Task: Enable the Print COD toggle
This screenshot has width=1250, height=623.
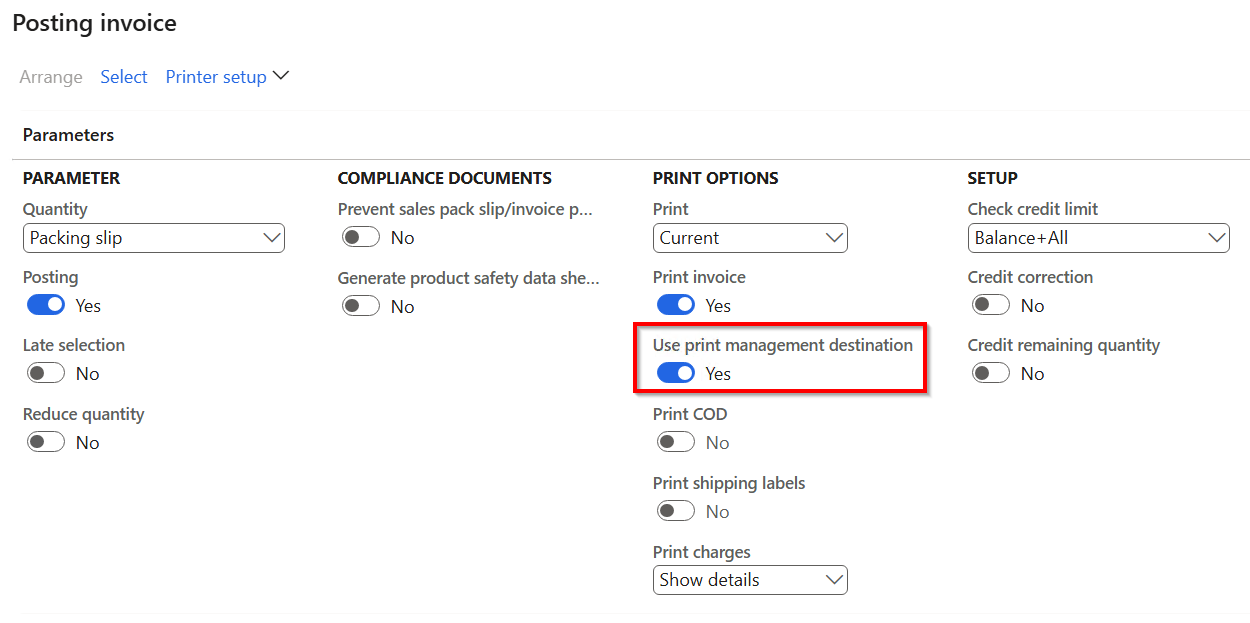Action: coord(676,442)
